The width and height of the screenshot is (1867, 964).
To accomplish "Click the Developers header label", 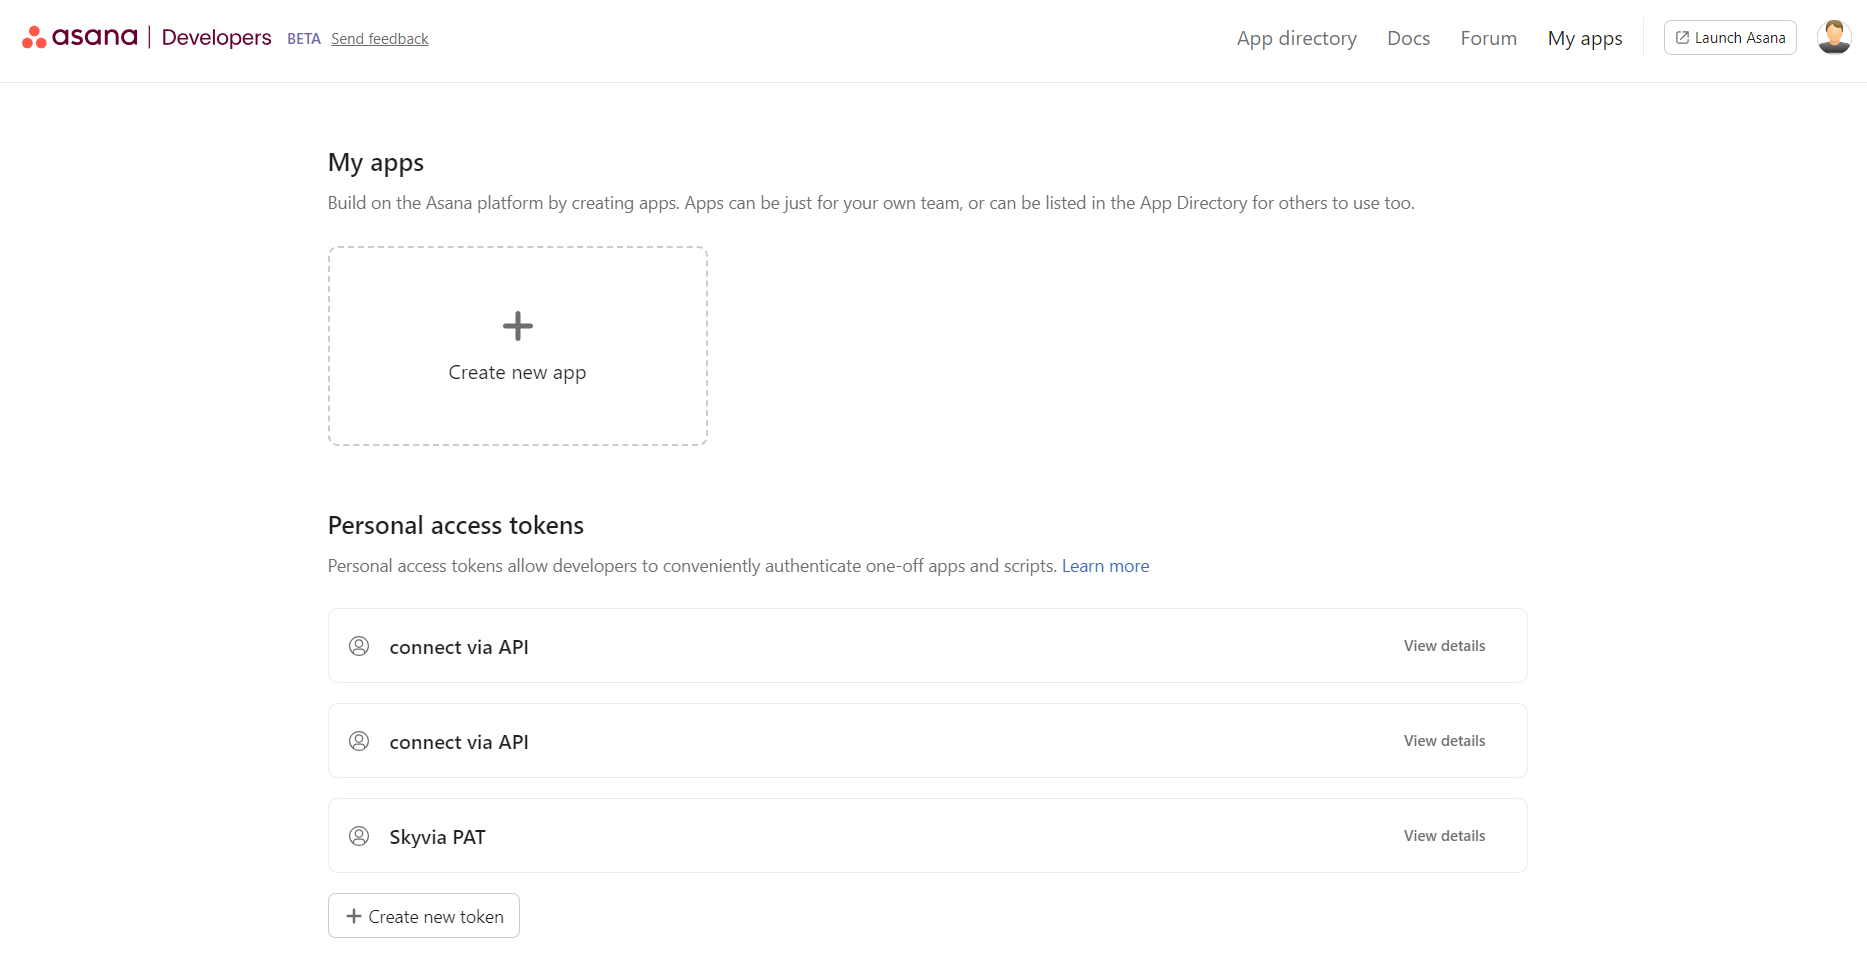I will coord(216,37).
